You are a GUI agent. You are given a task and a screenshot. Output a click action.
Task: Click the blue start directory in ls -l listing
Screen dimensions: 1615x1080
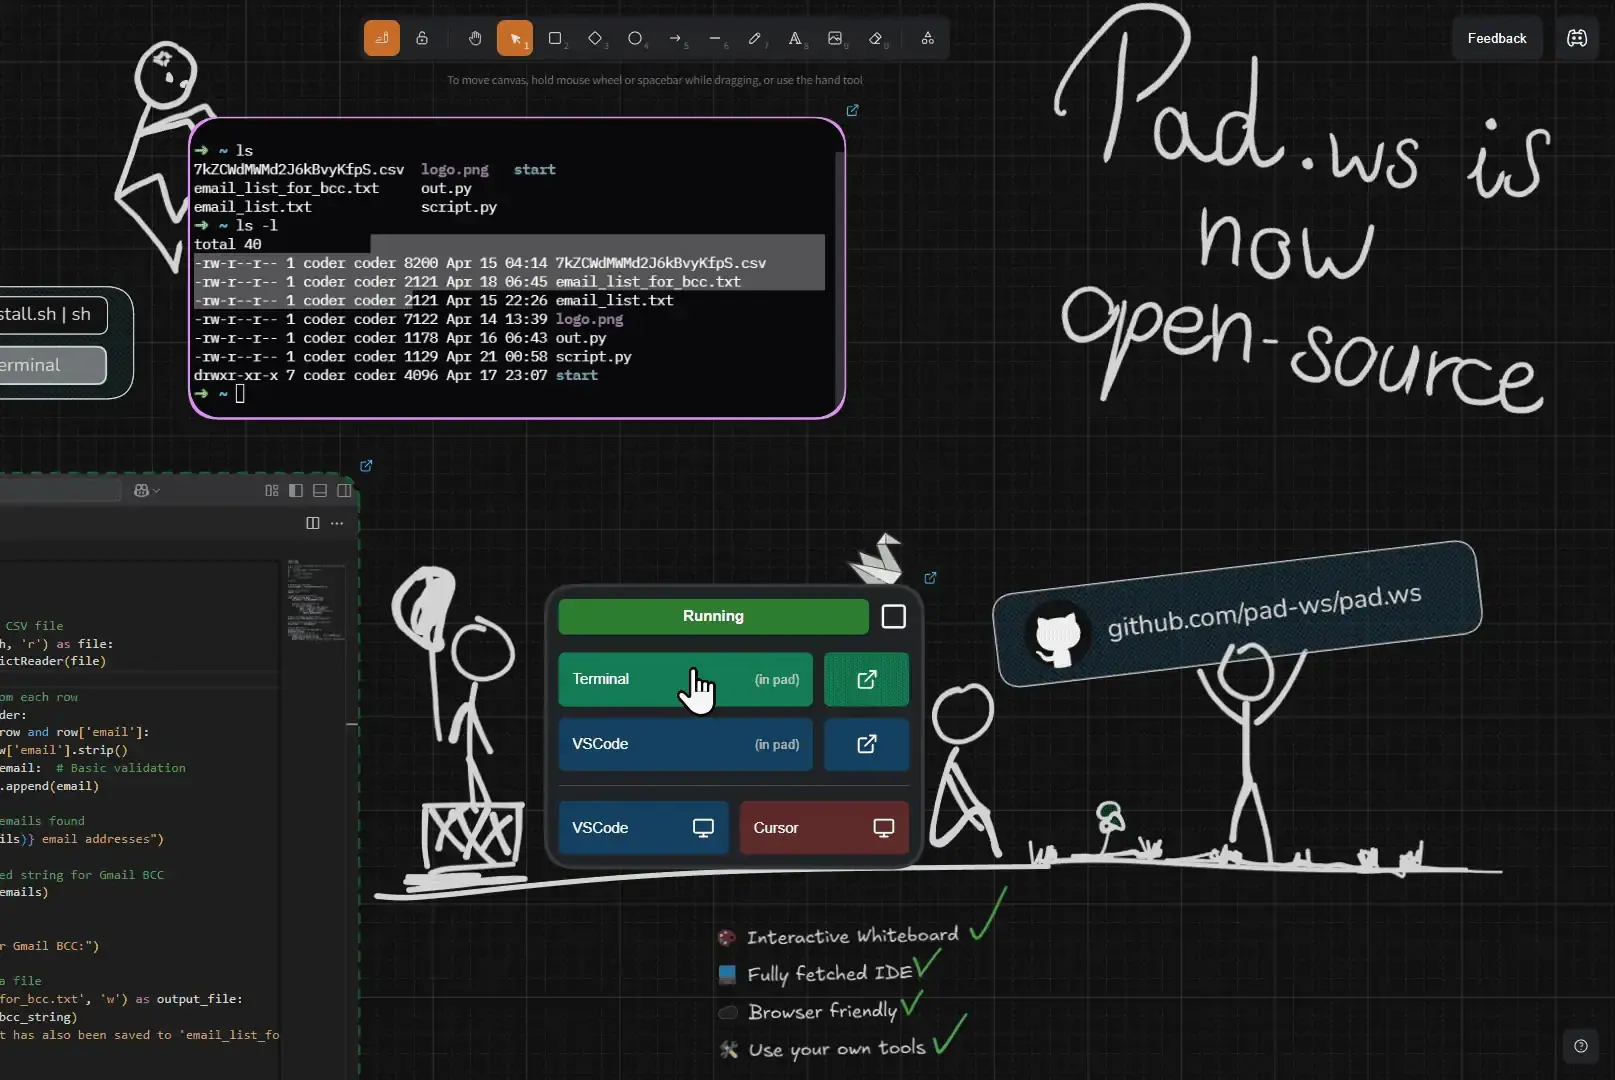[x=577, y=375]
